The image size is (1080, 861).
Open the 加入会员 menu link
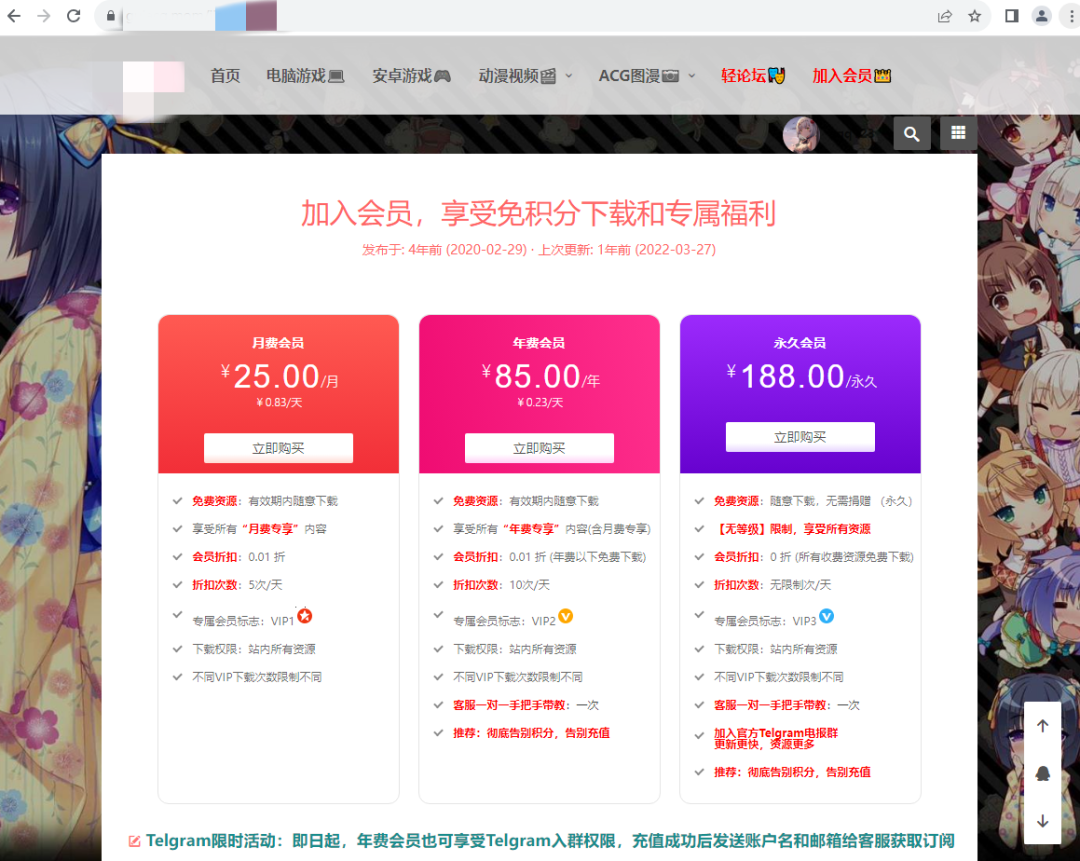[851, 76]
